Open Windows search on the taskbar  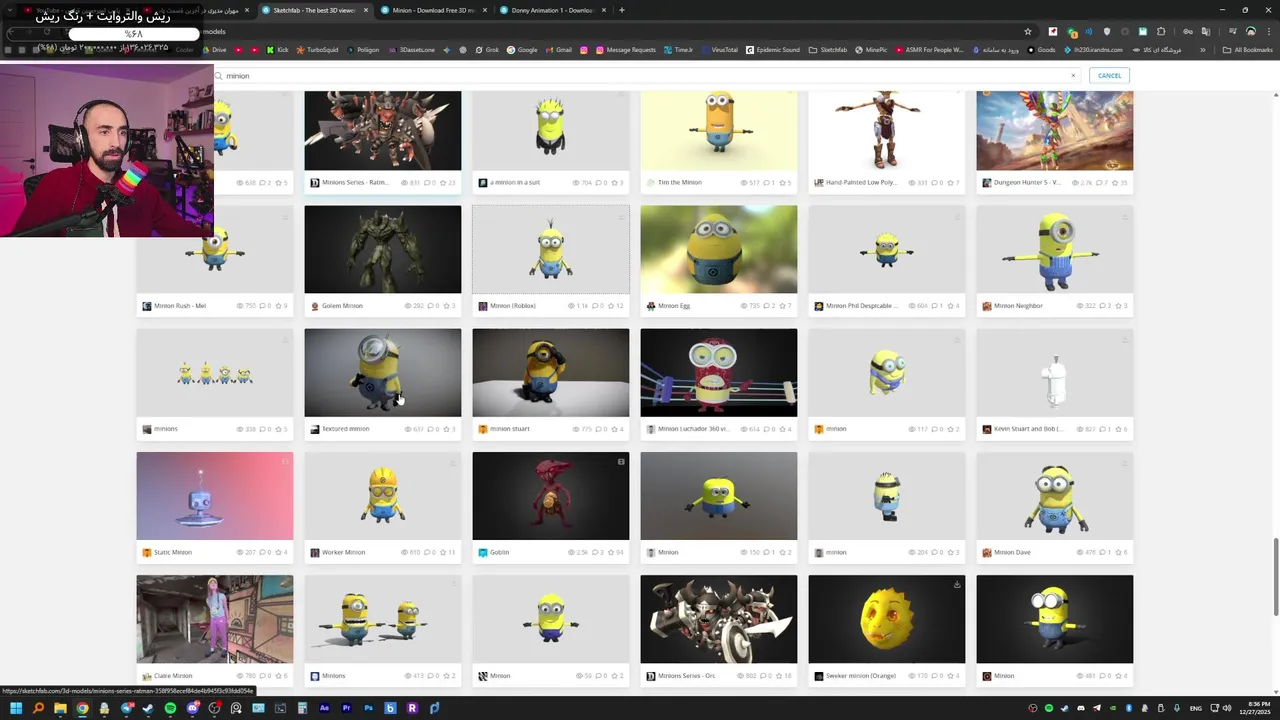(38, 708)
